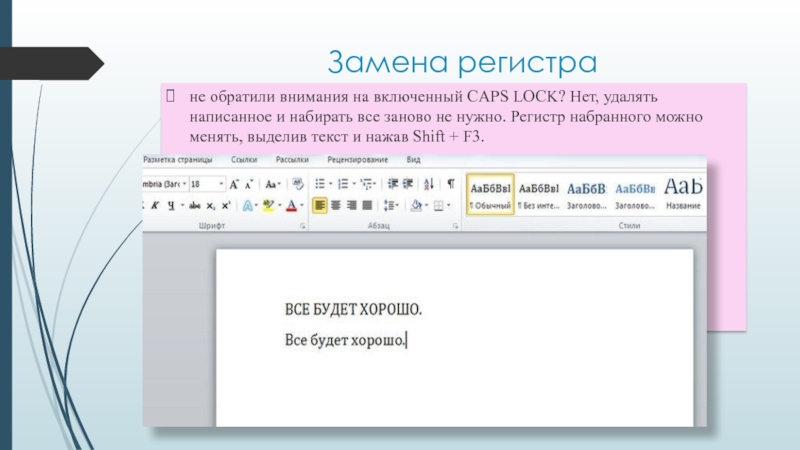Click the Change Case (Aa) button
Image resolution: width=800 pixels, height=450 pixels.
(271, 184)
